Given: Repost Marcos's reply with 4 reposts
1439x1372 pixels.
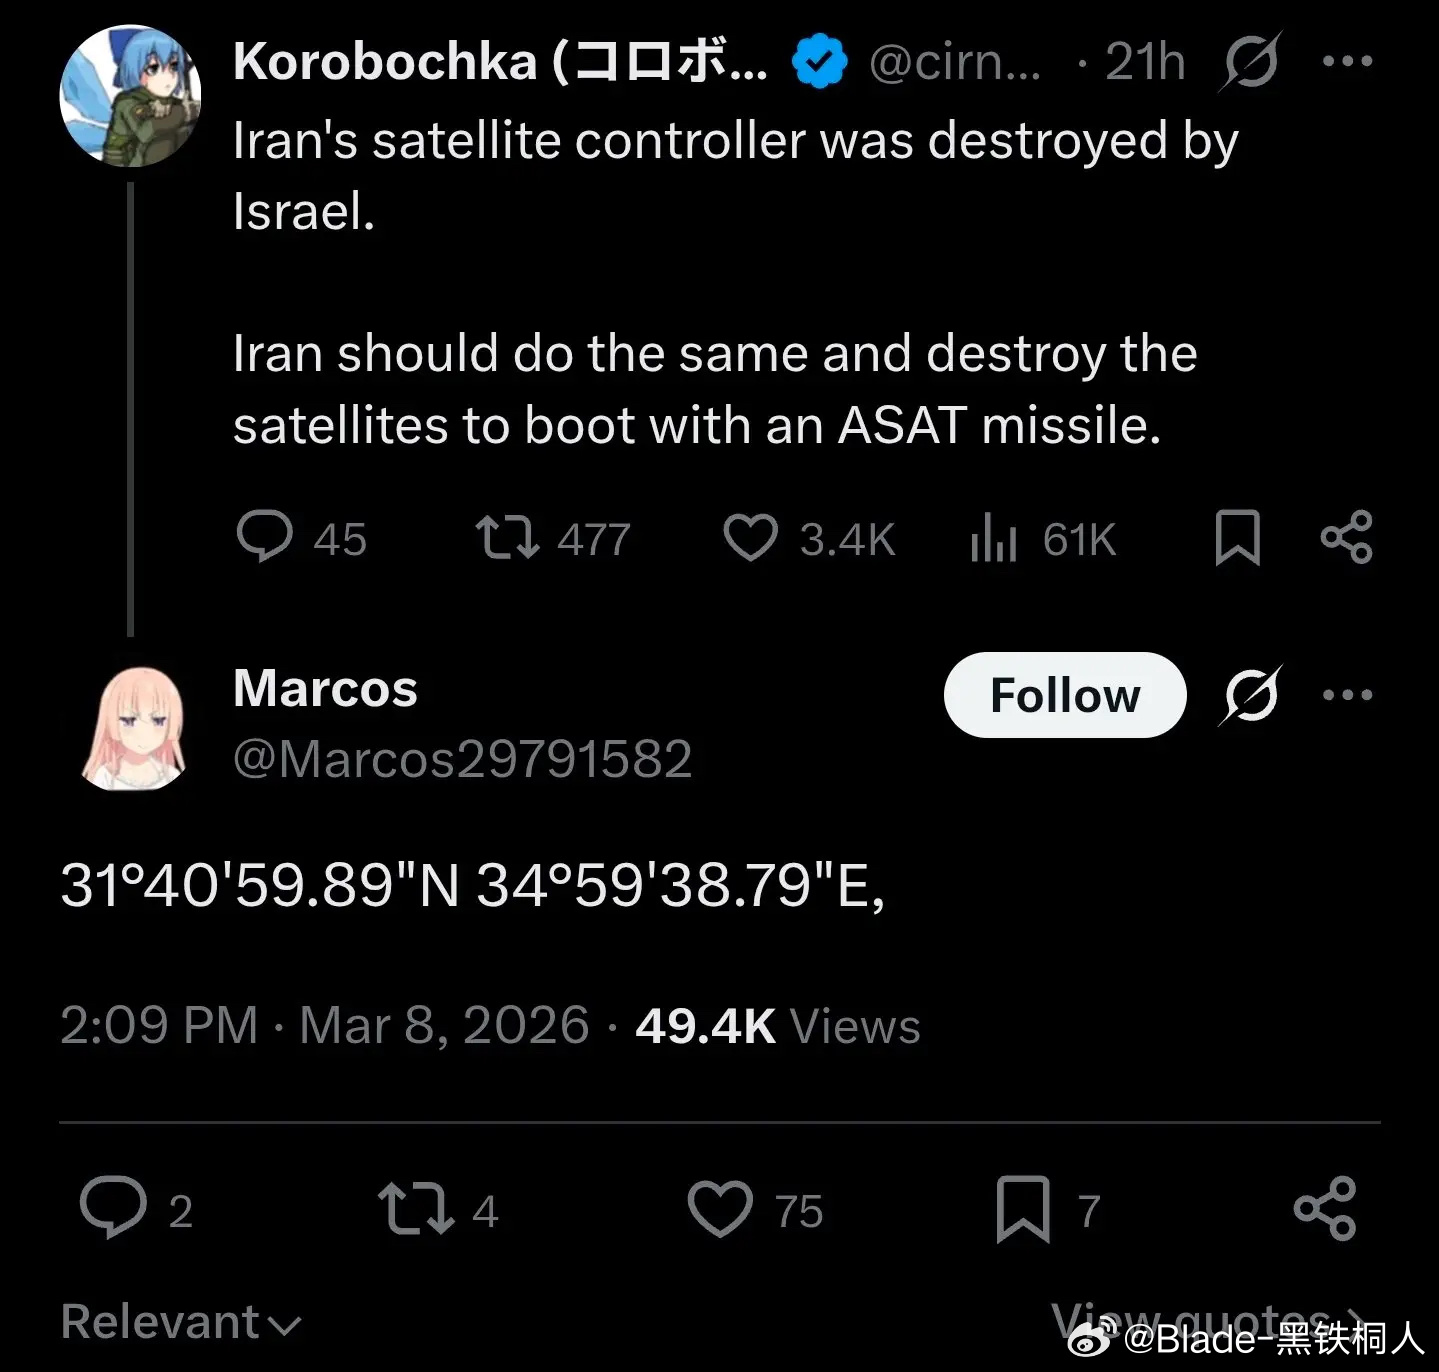Looking at the screenshot, I should click(x=415, y=1208).
